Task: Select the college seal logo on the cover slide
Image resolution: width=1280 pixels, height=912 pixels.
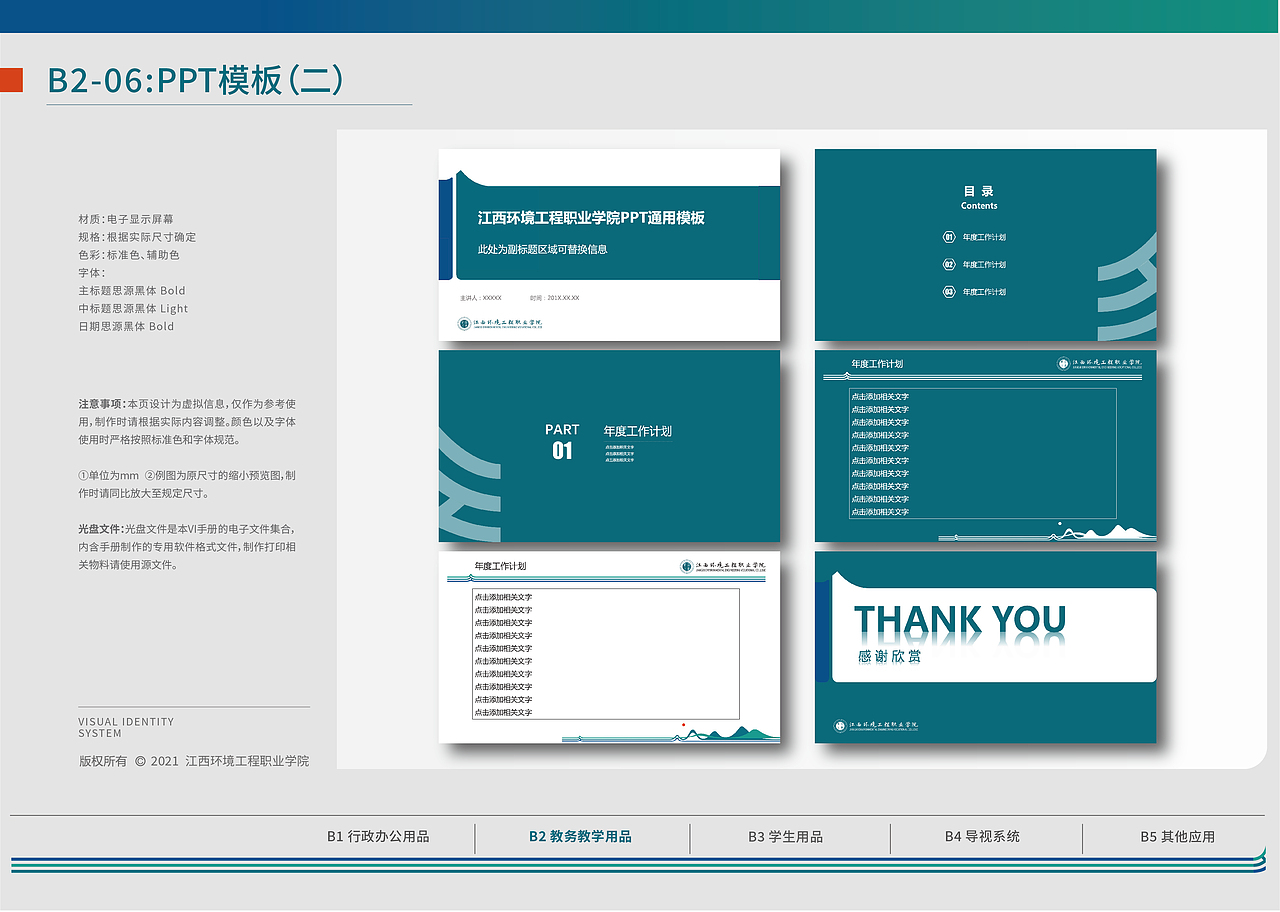Action: (462, 322)
